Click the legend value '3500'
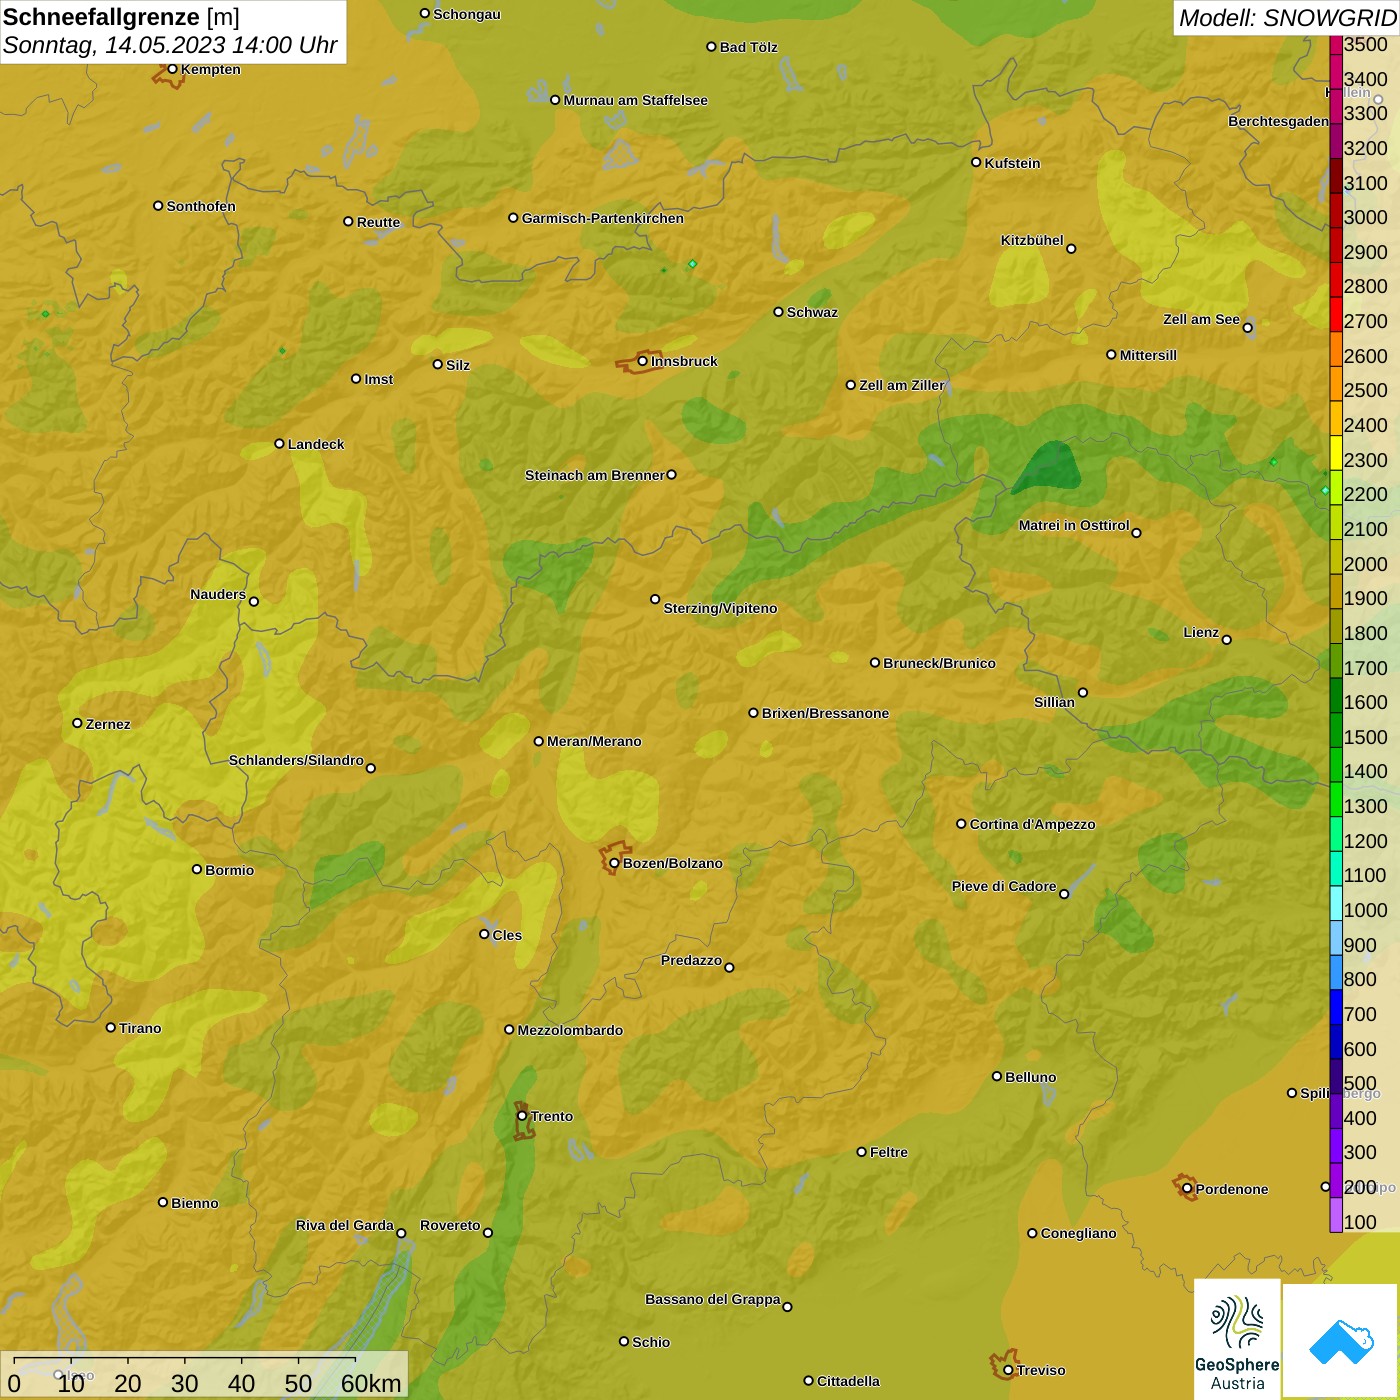 pyautogui.click(x=1366, y=44)
